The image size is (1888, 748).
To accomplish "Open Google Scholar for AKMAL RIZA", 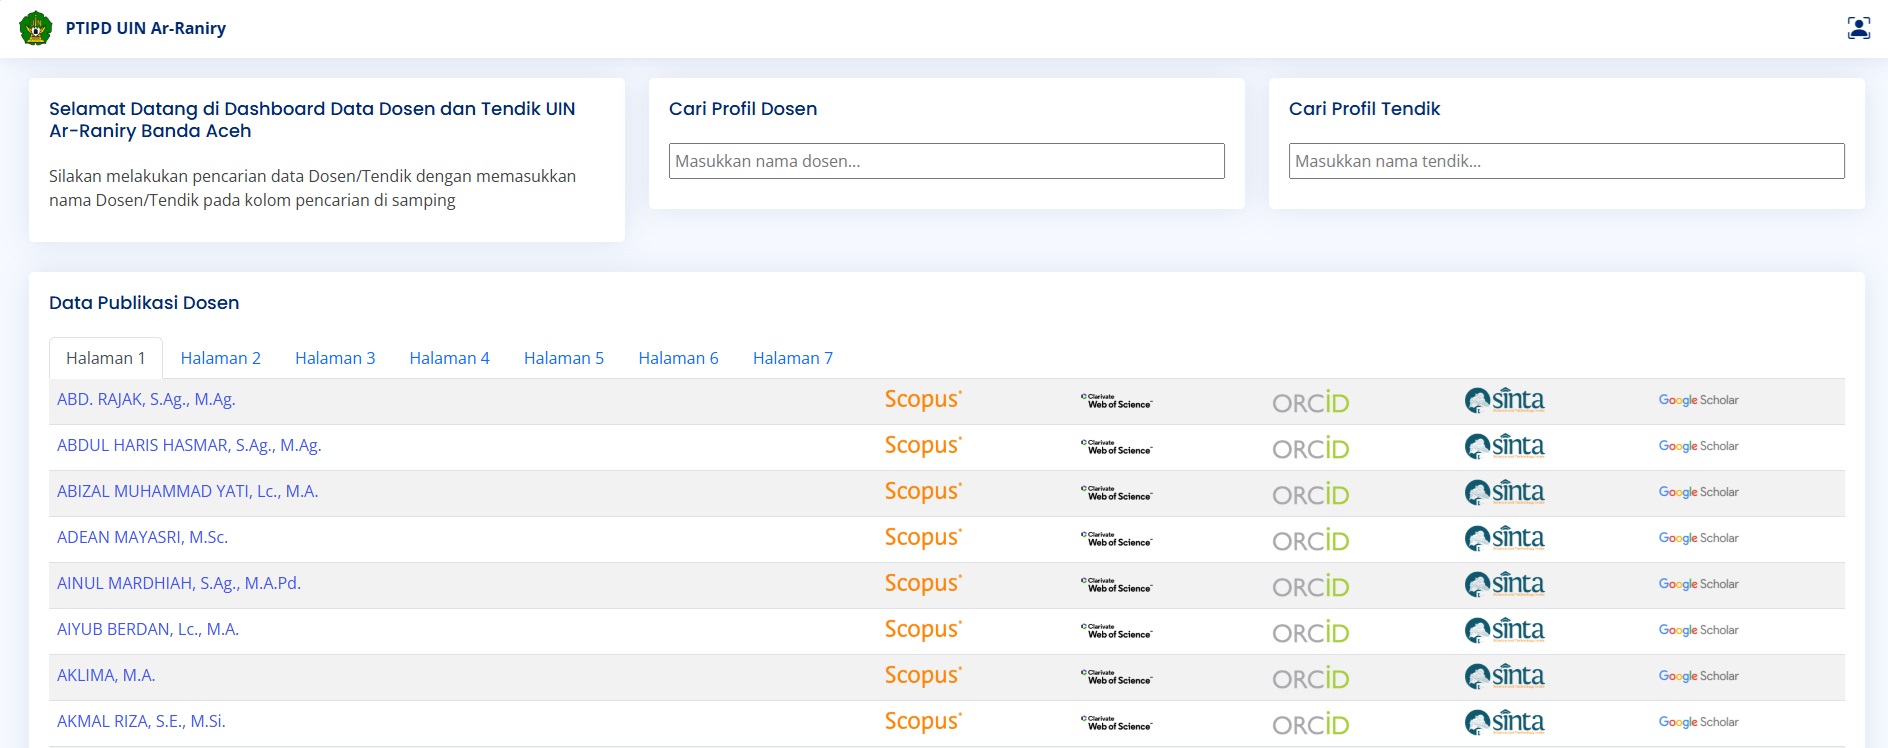I will pyautogui.click(x=1698, y=722).
